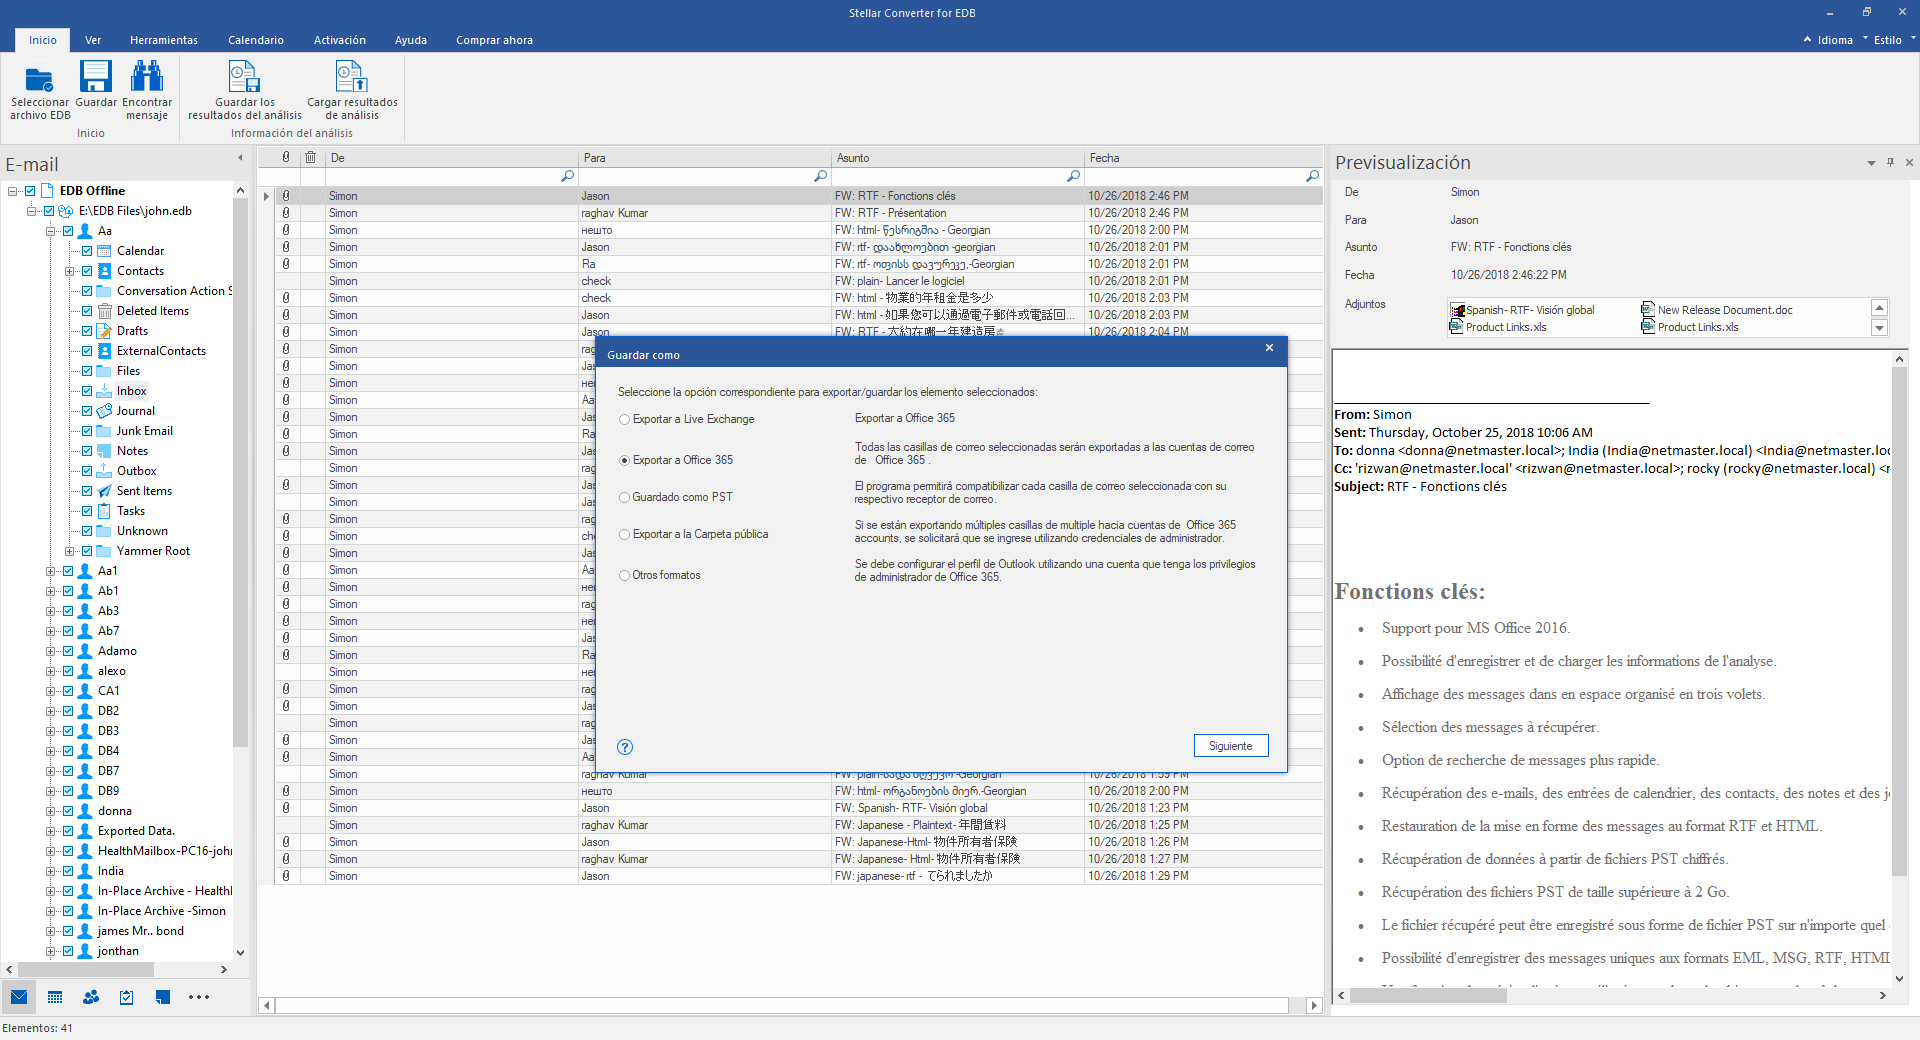Click attachment column header paperclip icon

(286, 157)
